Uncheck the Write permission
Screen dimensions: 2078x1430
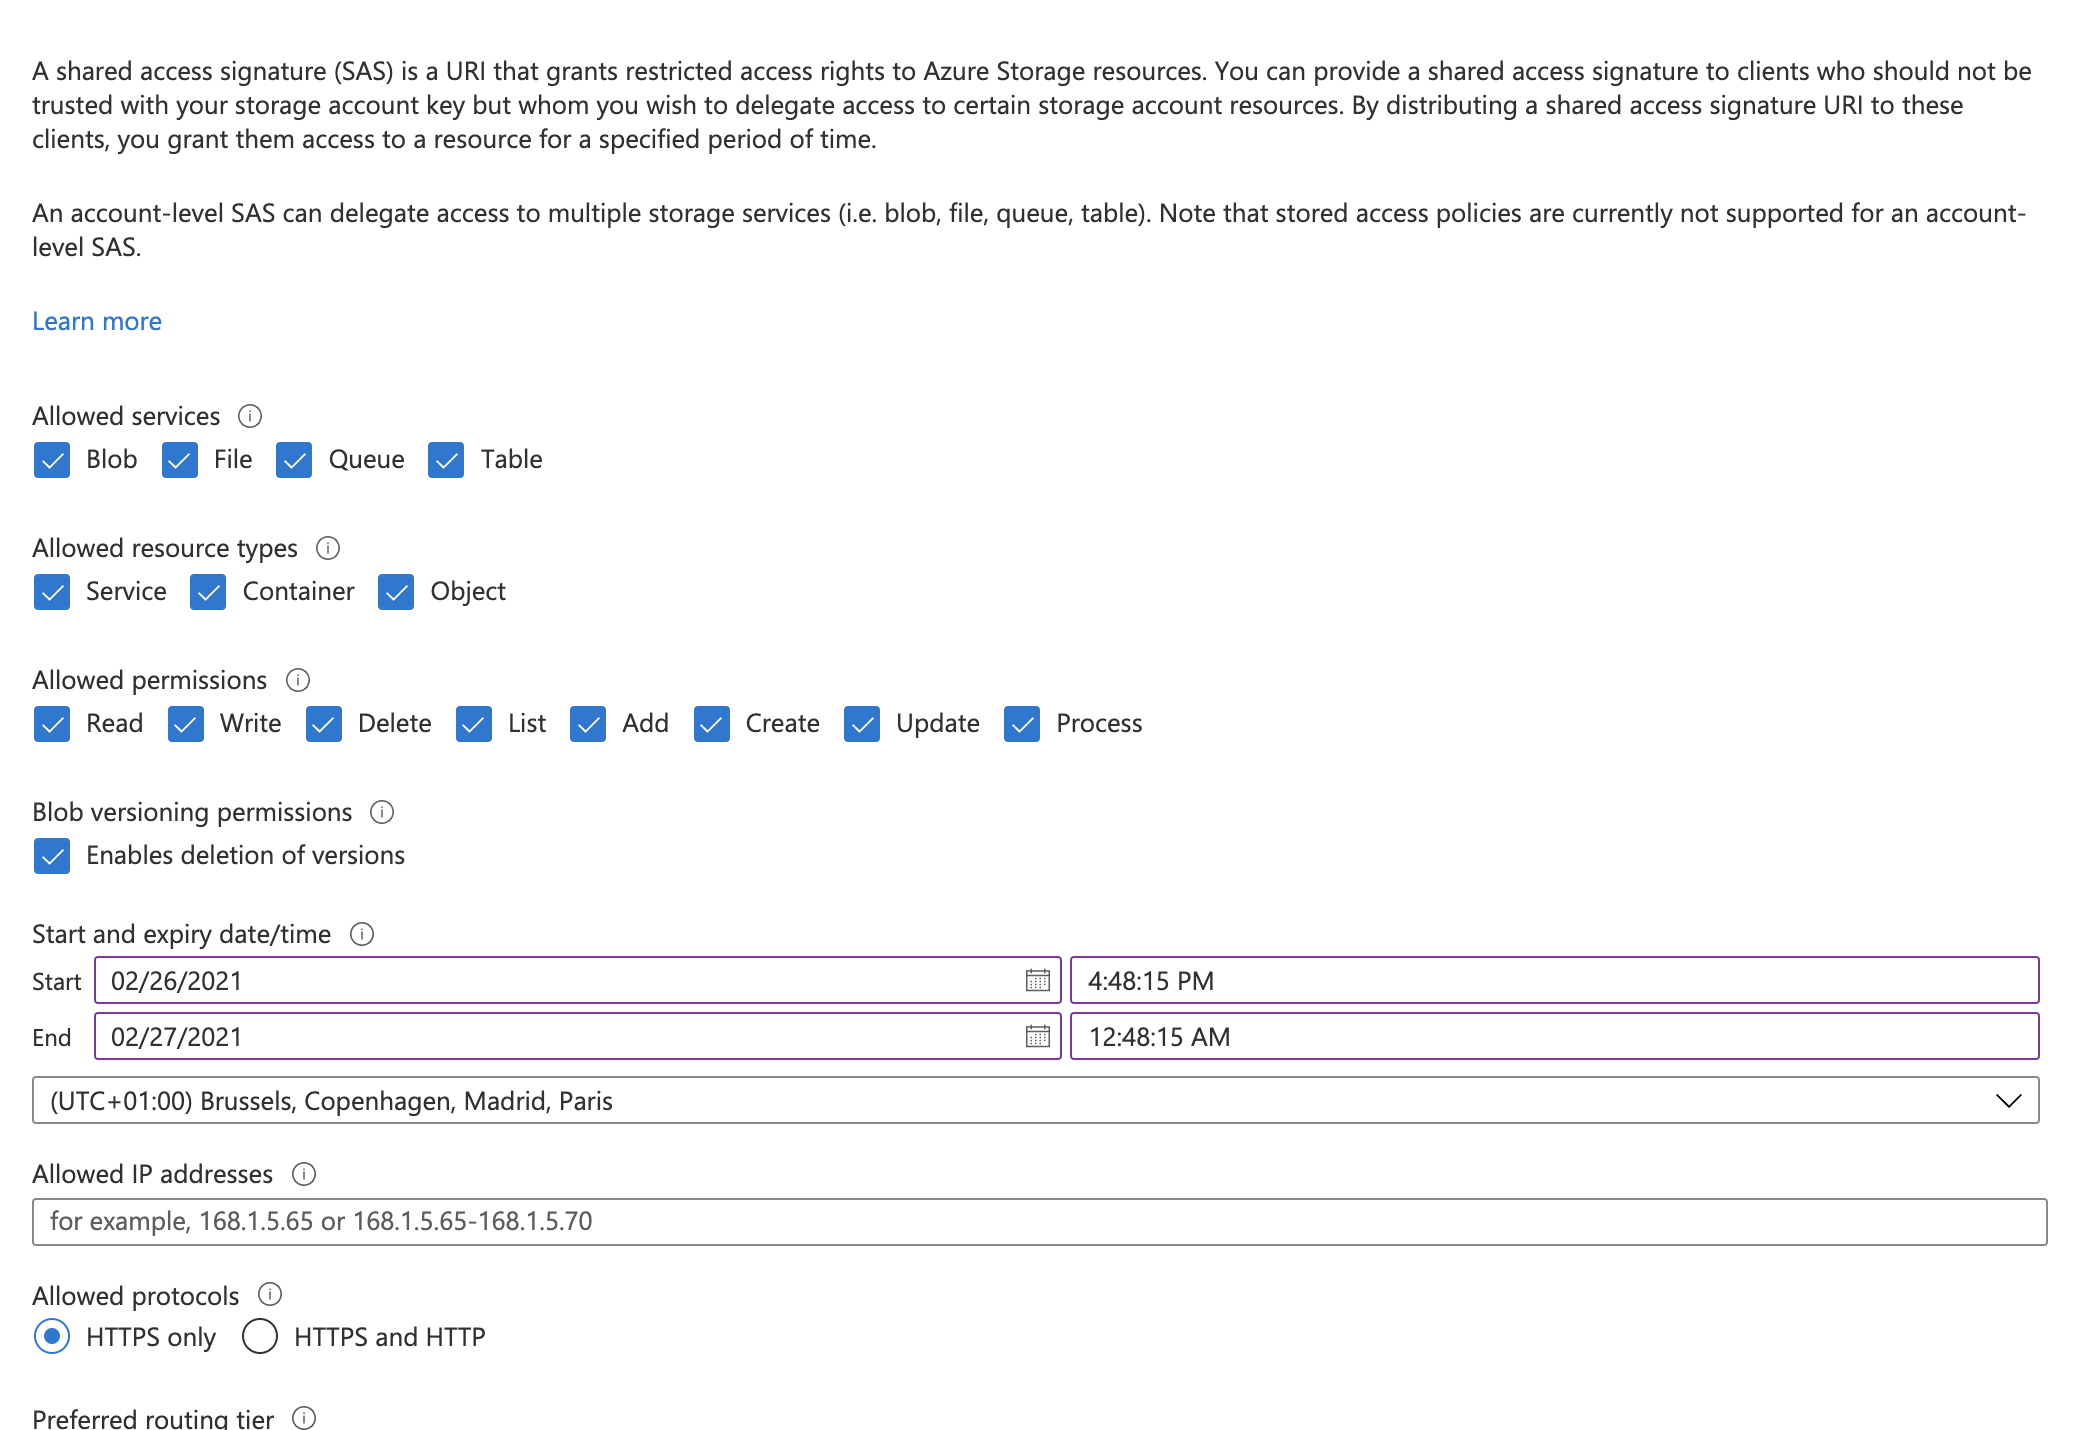[x=185, y=724]
